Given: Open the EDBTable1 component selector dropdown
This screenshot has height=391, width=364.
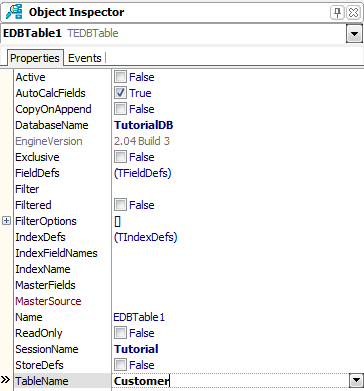Looking at the screenshot, I should (354, 34).
